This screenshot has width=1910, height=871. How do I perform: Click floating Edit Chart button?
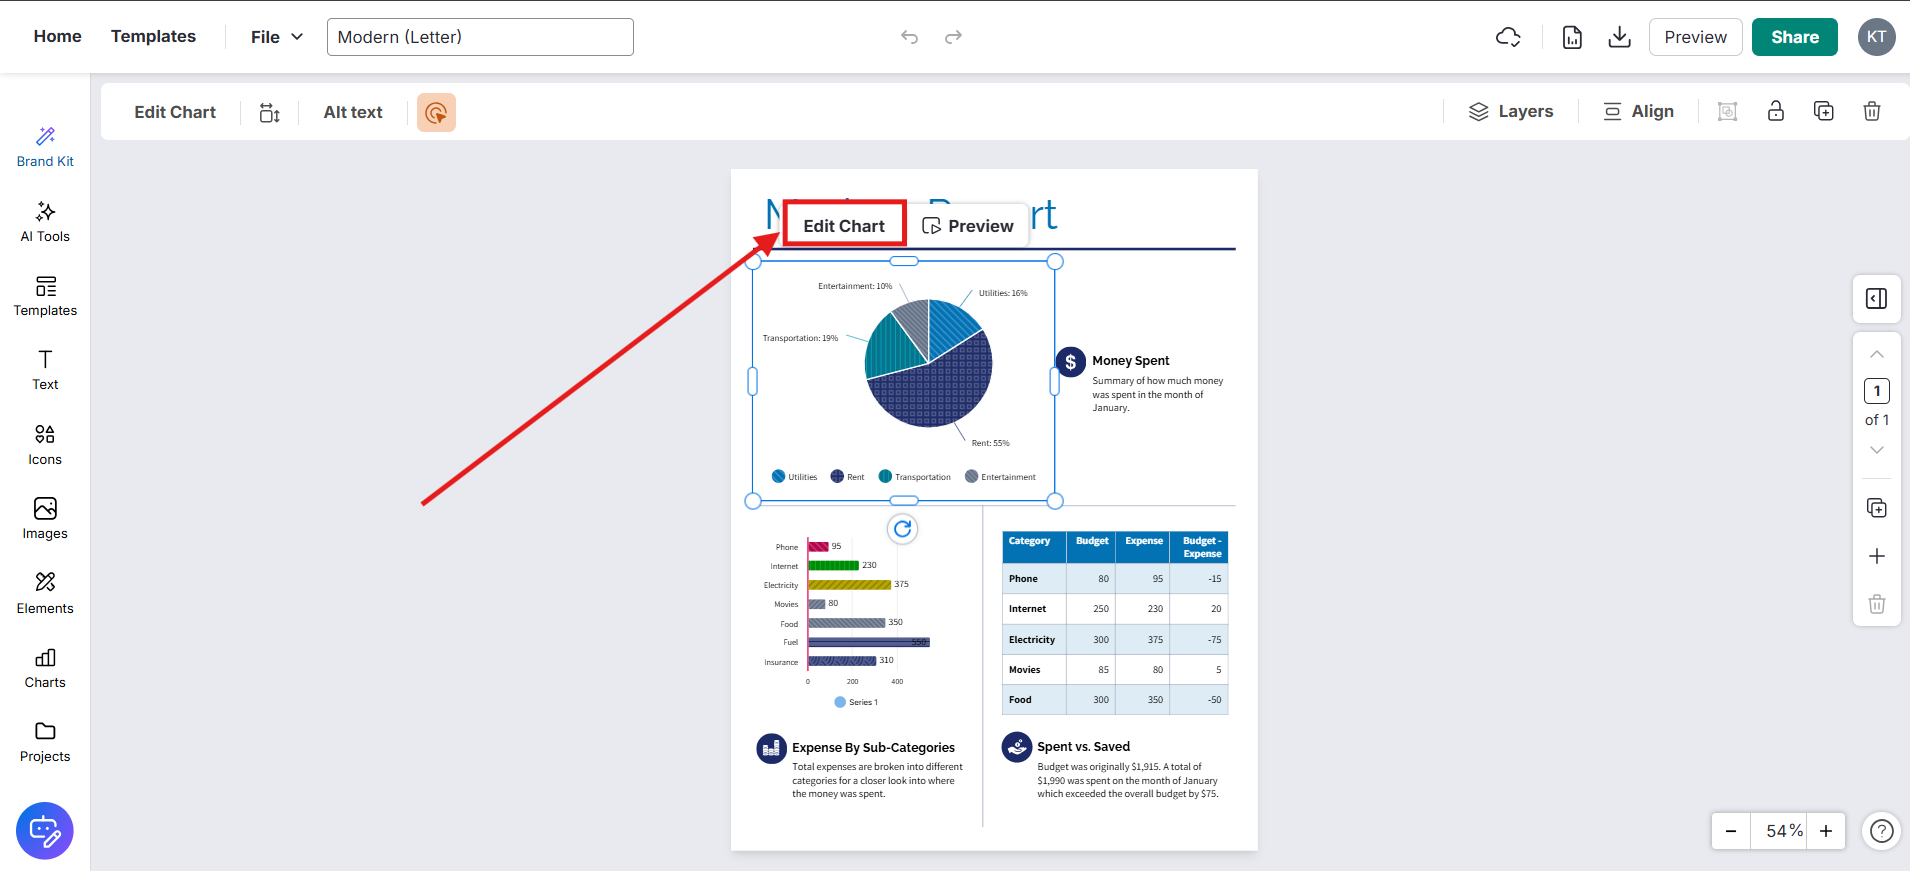pos(844,226)
